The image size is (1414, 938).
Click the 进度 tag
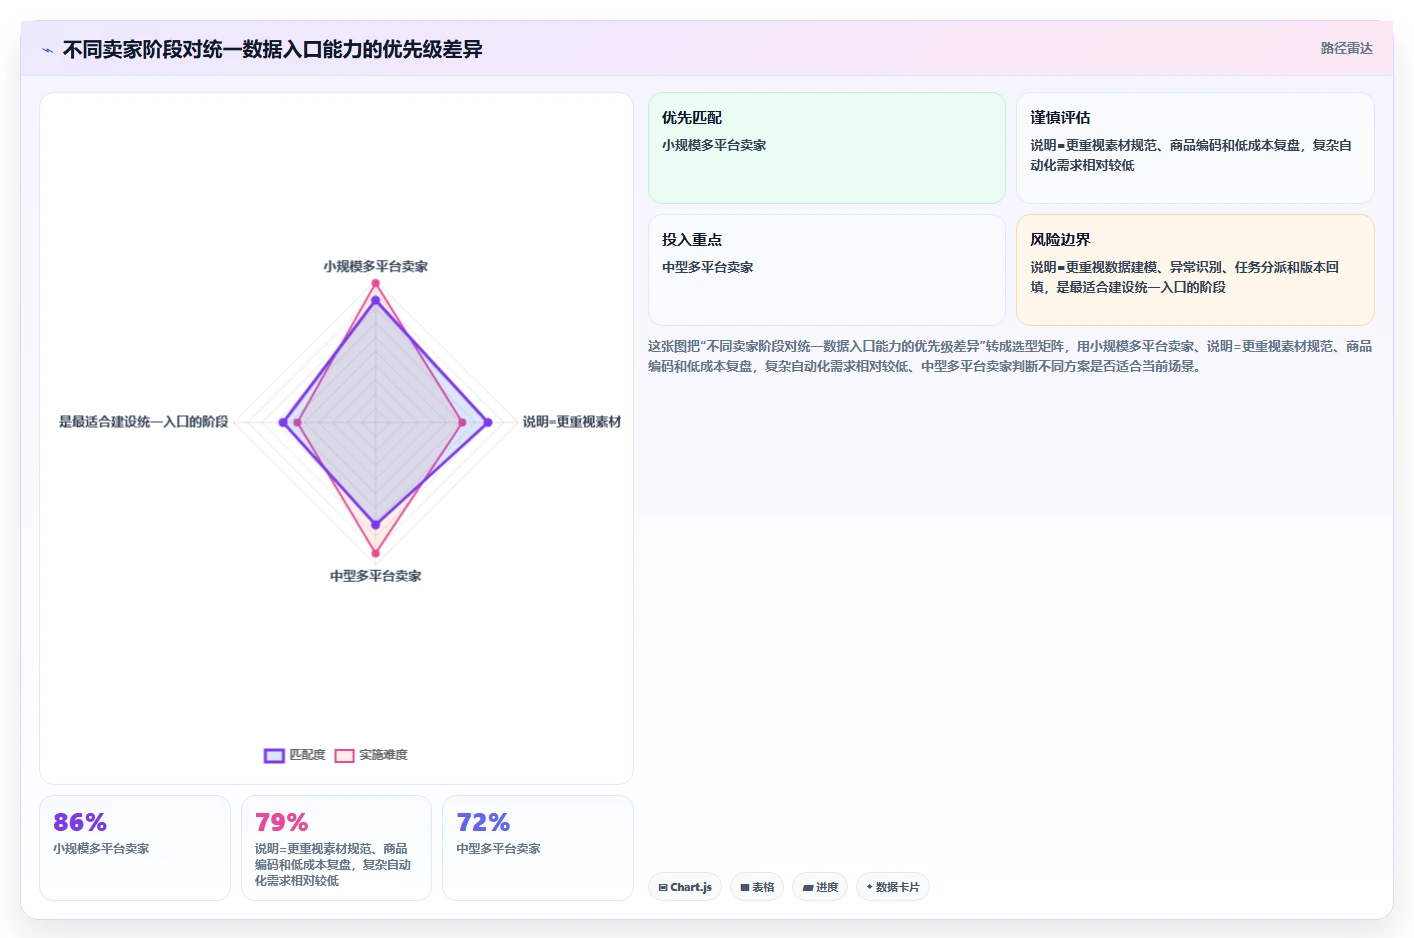pos(820,887)
